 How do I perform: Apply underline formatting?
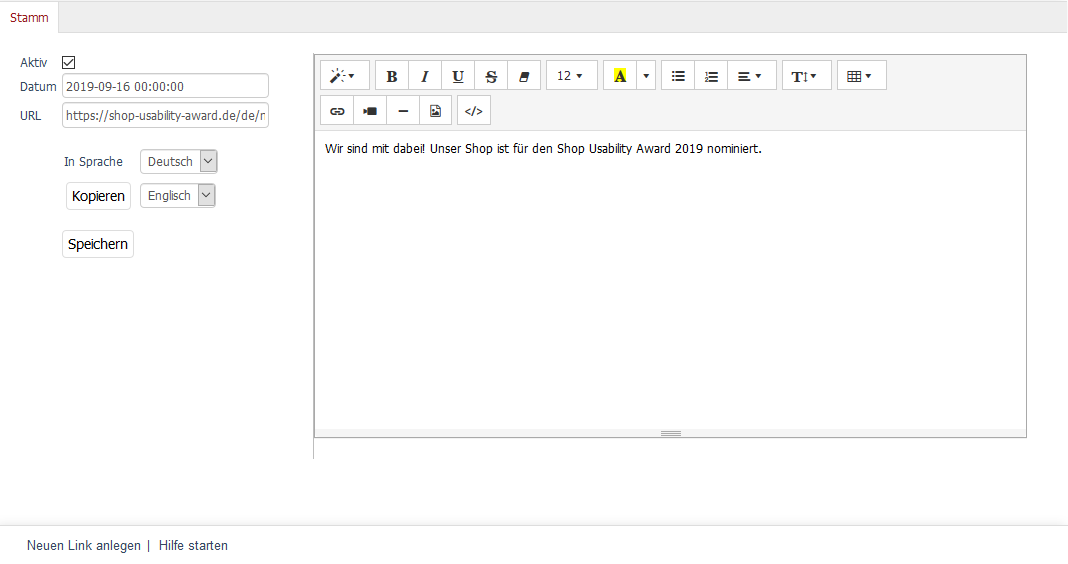pyautogui.click(x=458, y=76)
